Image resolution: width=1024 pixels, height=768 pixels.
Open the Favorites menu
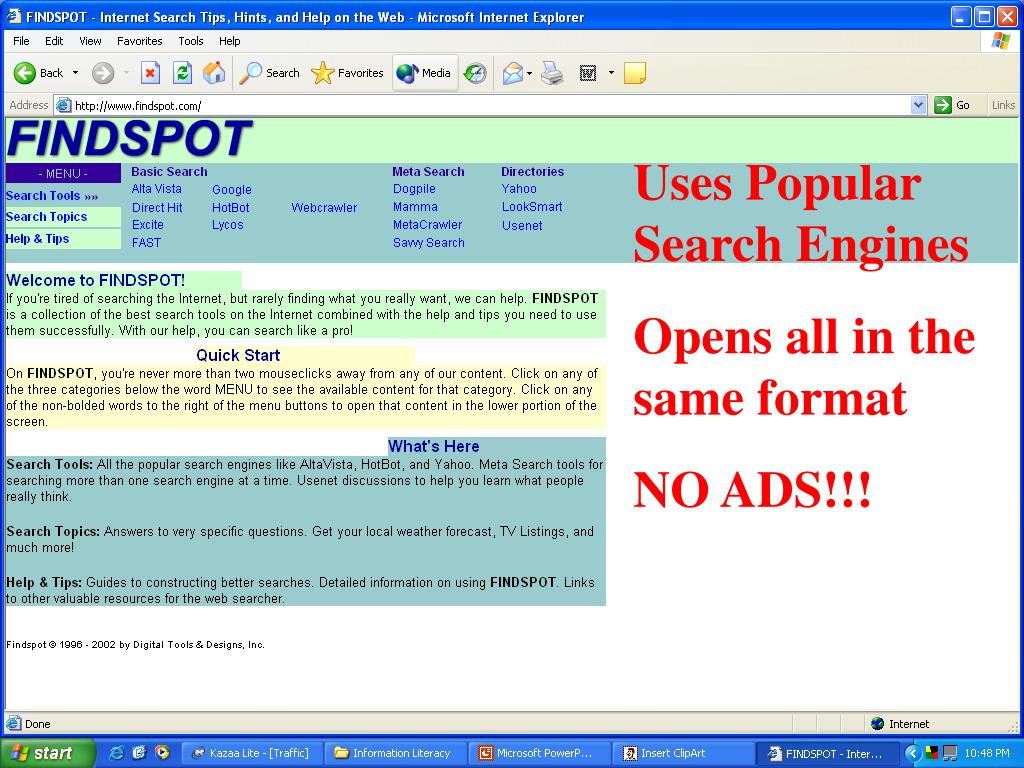tap(140, 41)
